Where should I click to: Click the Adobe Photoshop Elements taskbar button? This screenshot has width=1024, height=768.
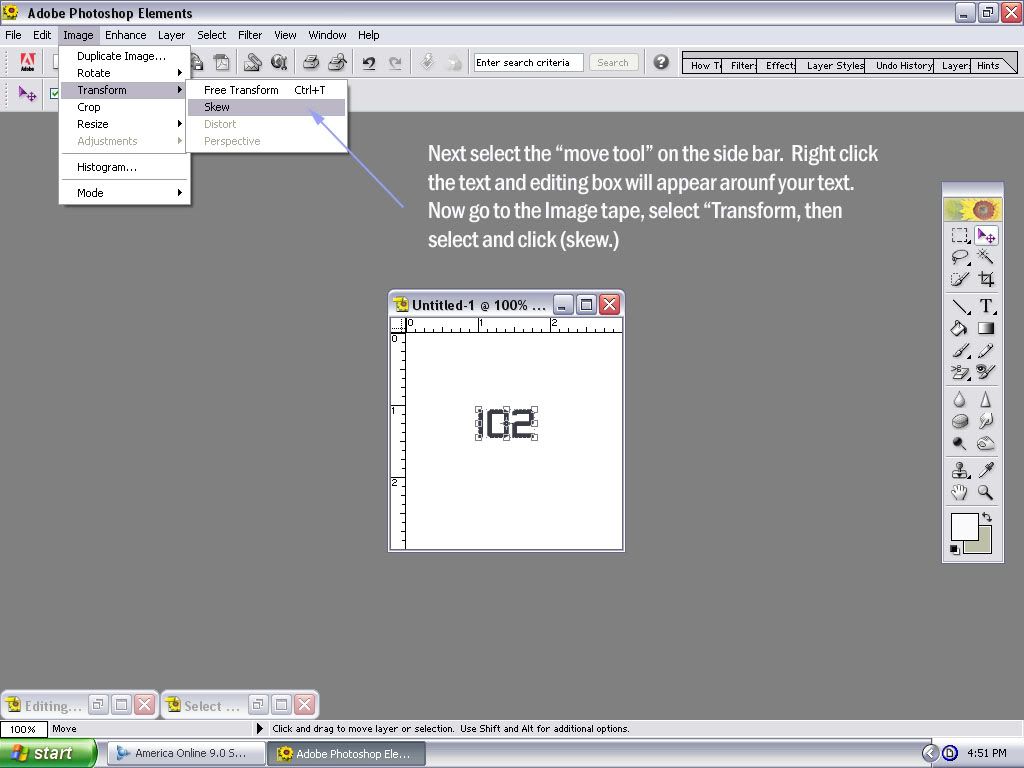pyautogui.click(x=346, y=754)
